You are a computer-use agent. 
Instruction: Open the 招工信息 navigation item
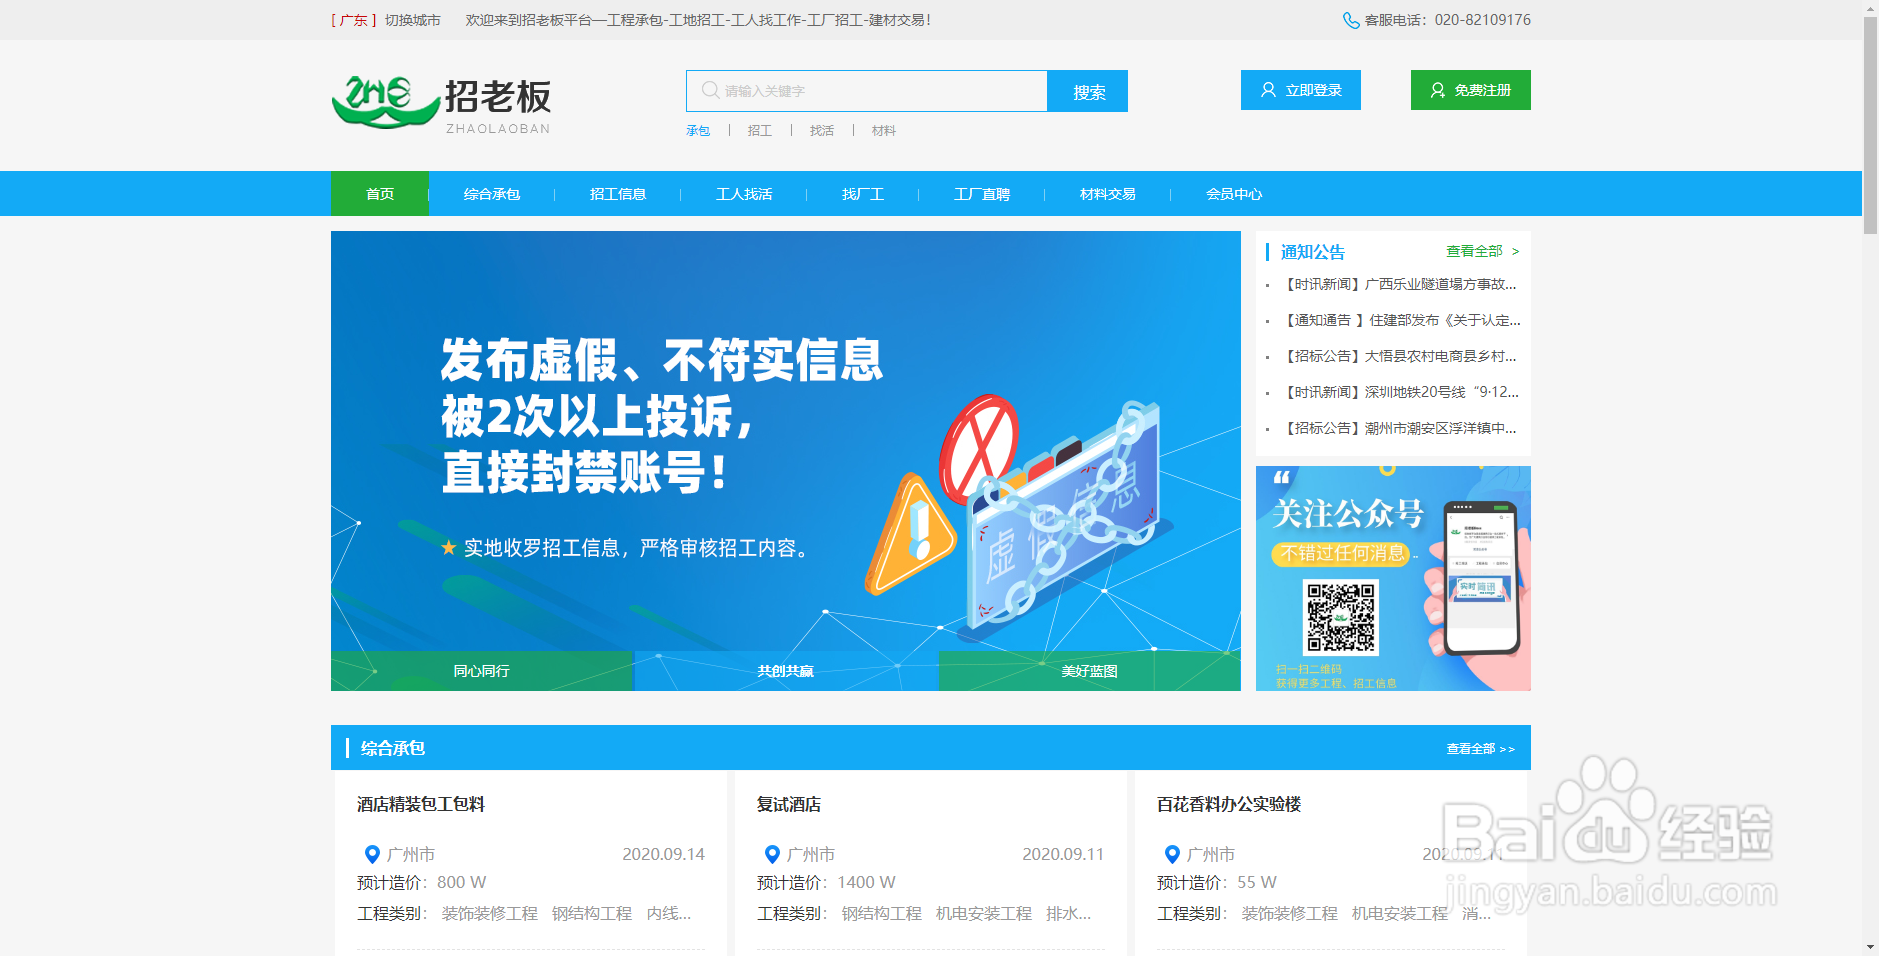618,194
